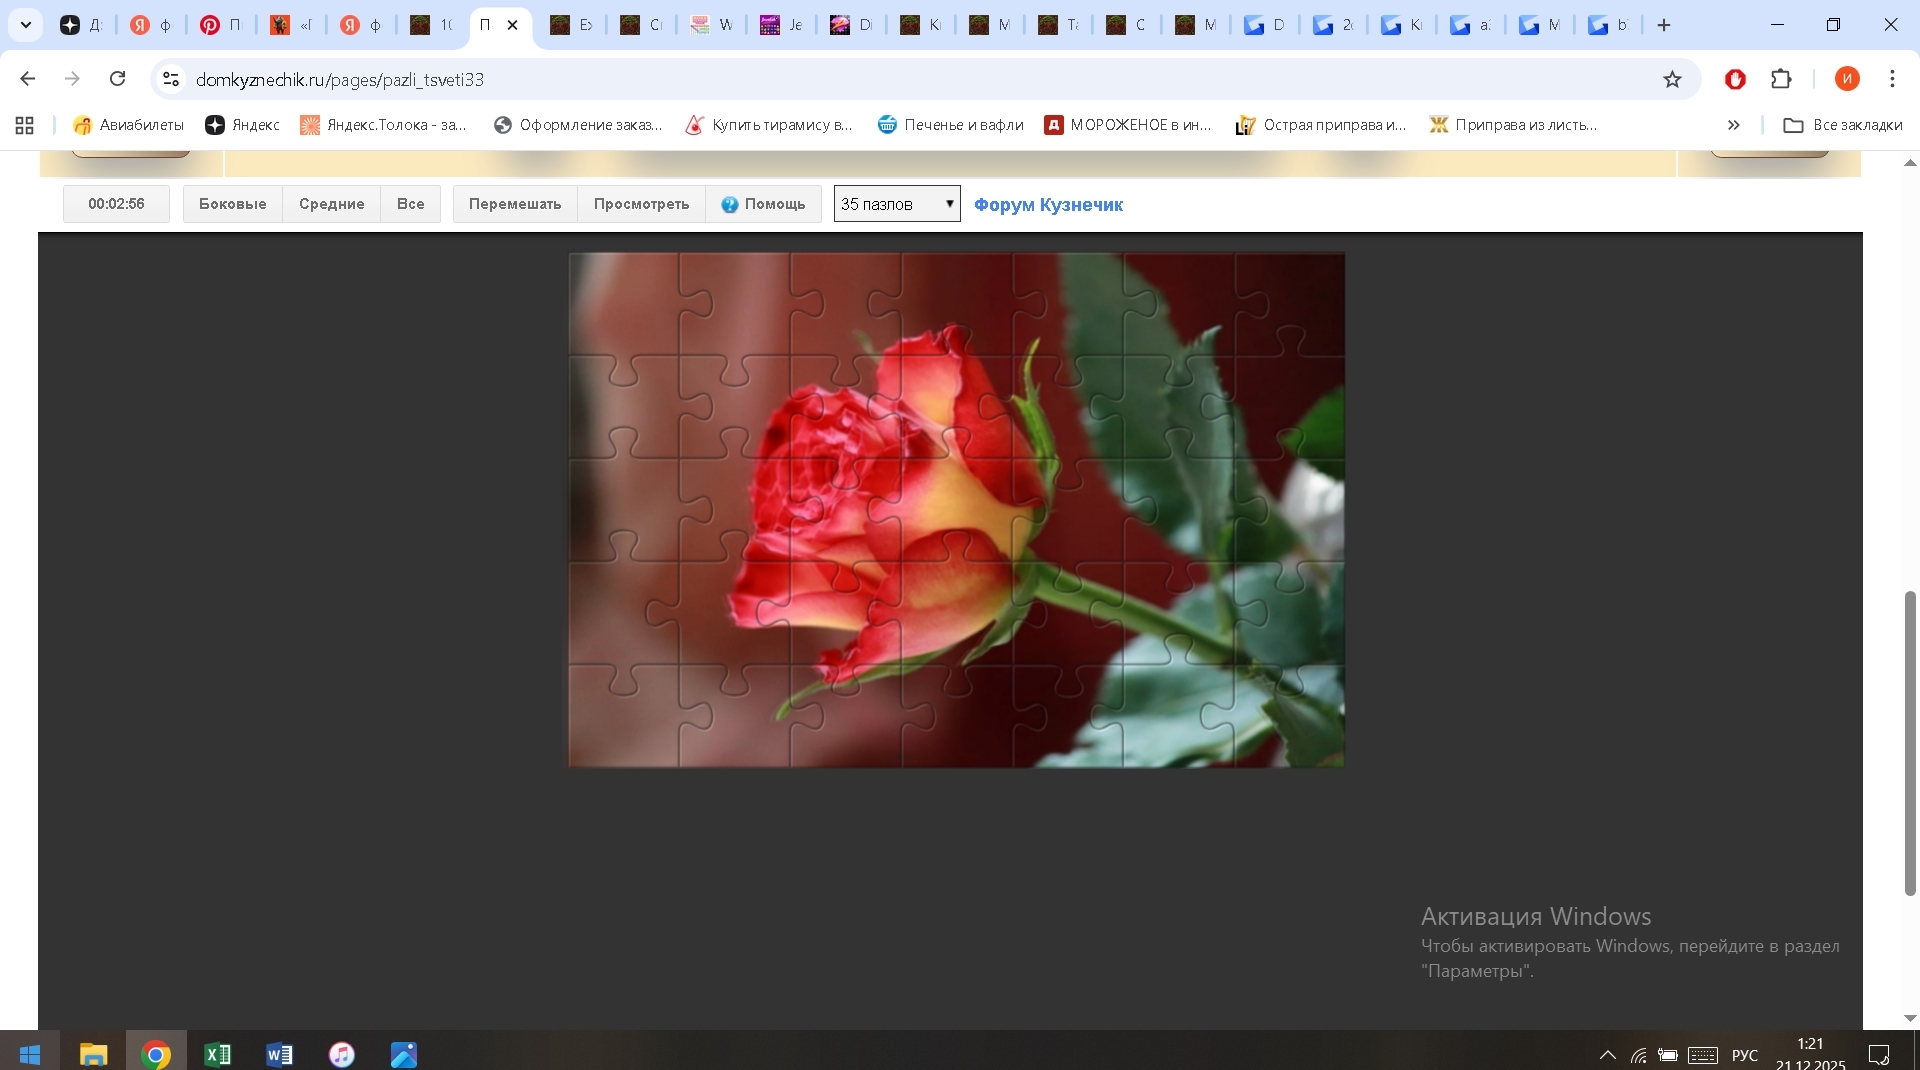The width and height of the screenshot is (1920, 1070).
Task: Open the Windows notification center icon
Action: (x=1879, y=1054)
